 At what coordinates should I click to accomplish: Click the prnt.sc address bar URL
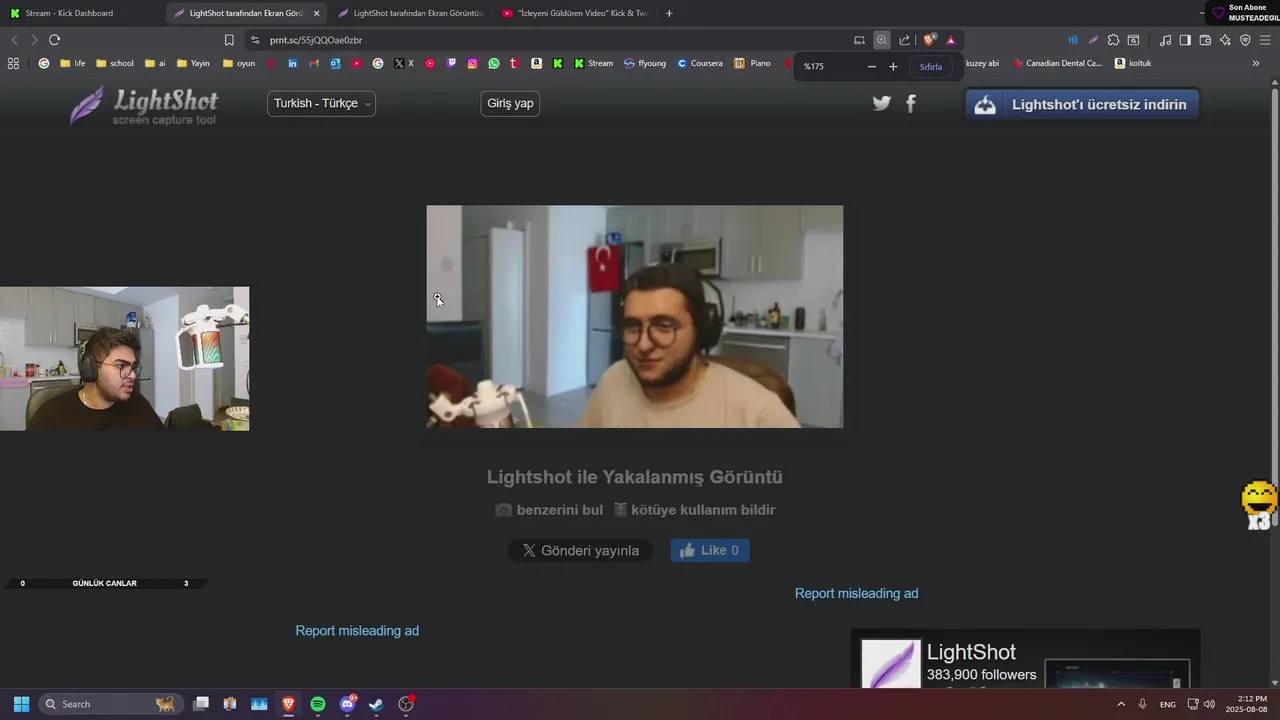coord(316,40)
